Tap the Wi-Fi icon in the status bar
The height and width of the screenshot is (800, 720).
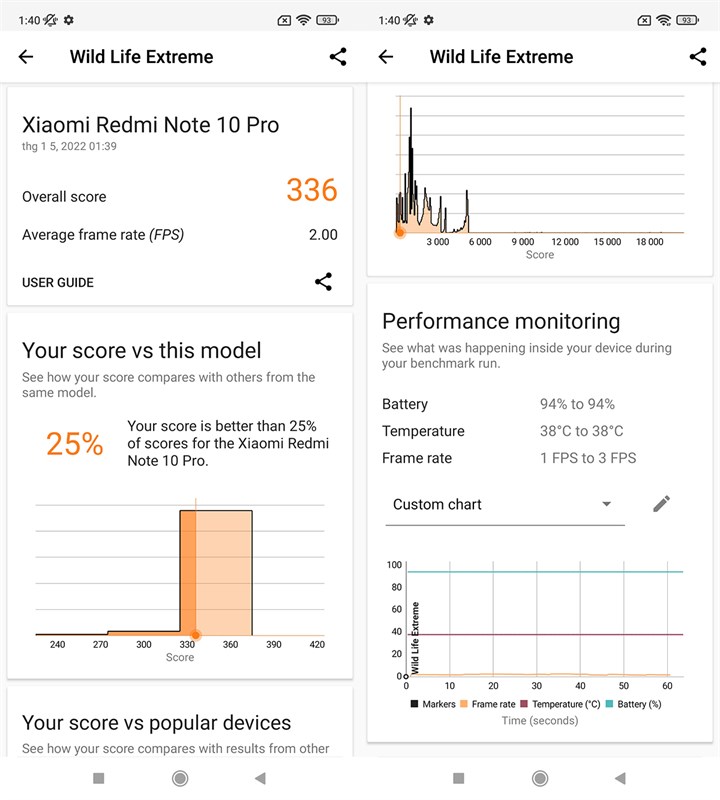click(304, 18)
